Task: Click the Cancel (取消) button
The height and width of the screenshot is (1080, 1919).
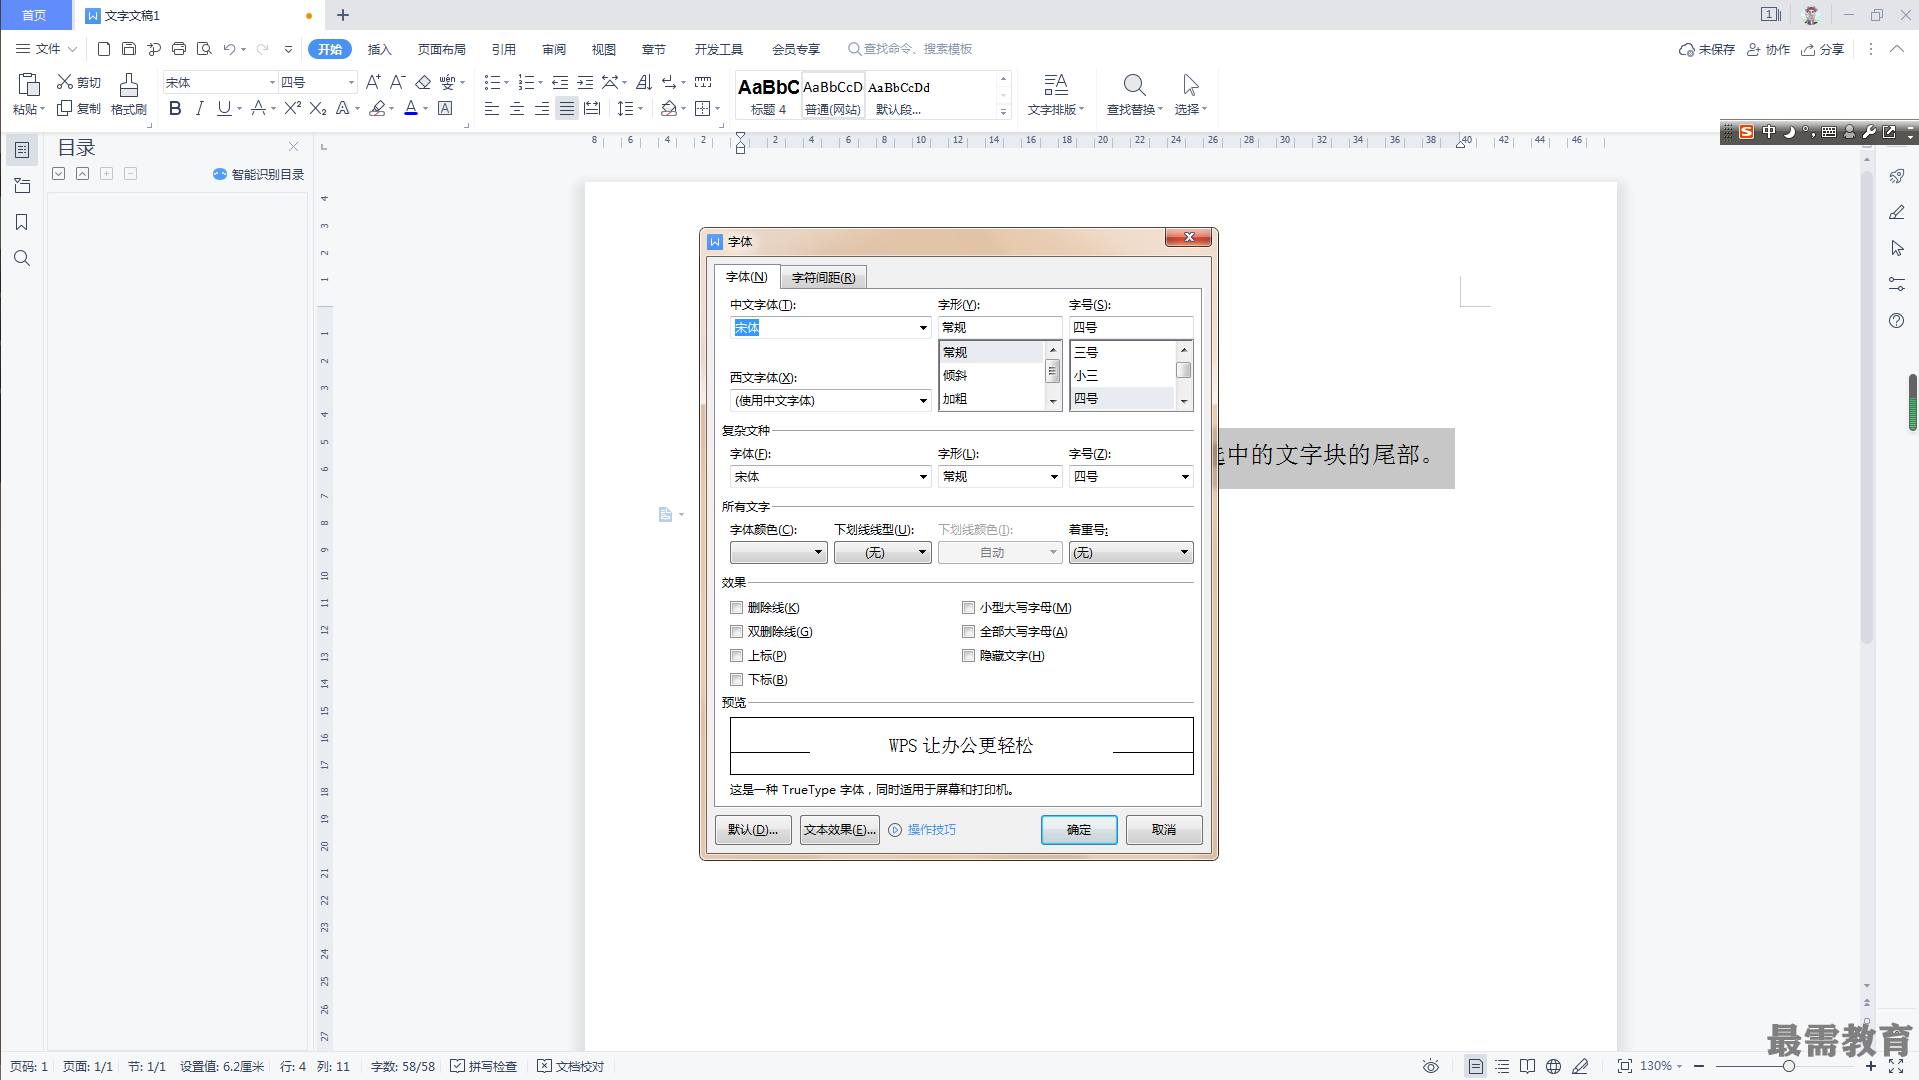Action: (x=1164, y=830)
